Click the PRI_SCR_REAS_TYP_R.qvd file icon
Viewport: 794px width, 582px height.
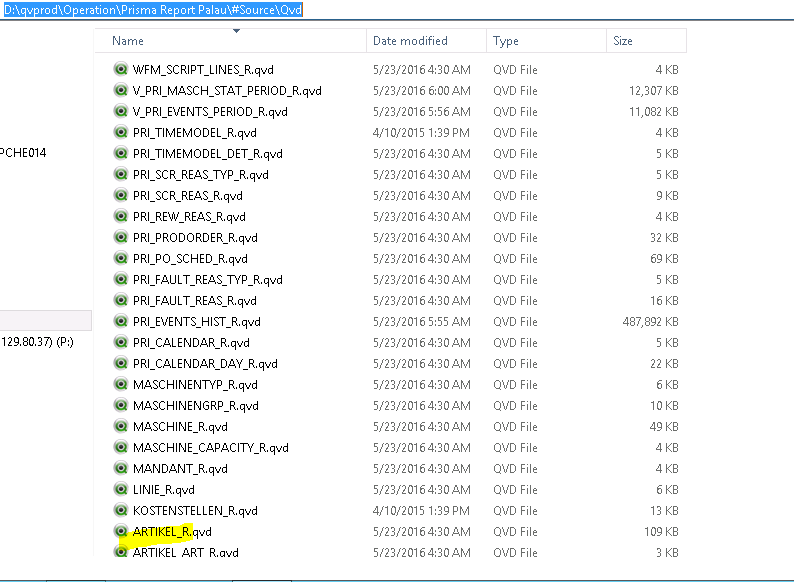121,174
